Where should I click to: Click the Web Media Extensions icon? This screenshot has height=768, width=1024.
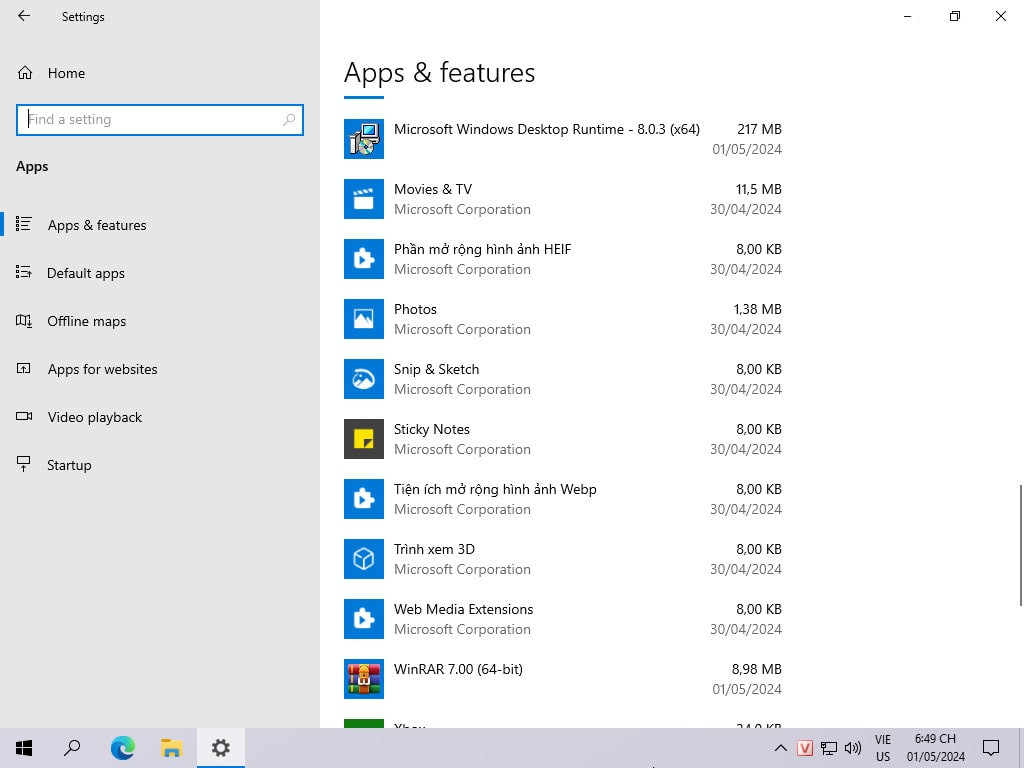[364, 619]
